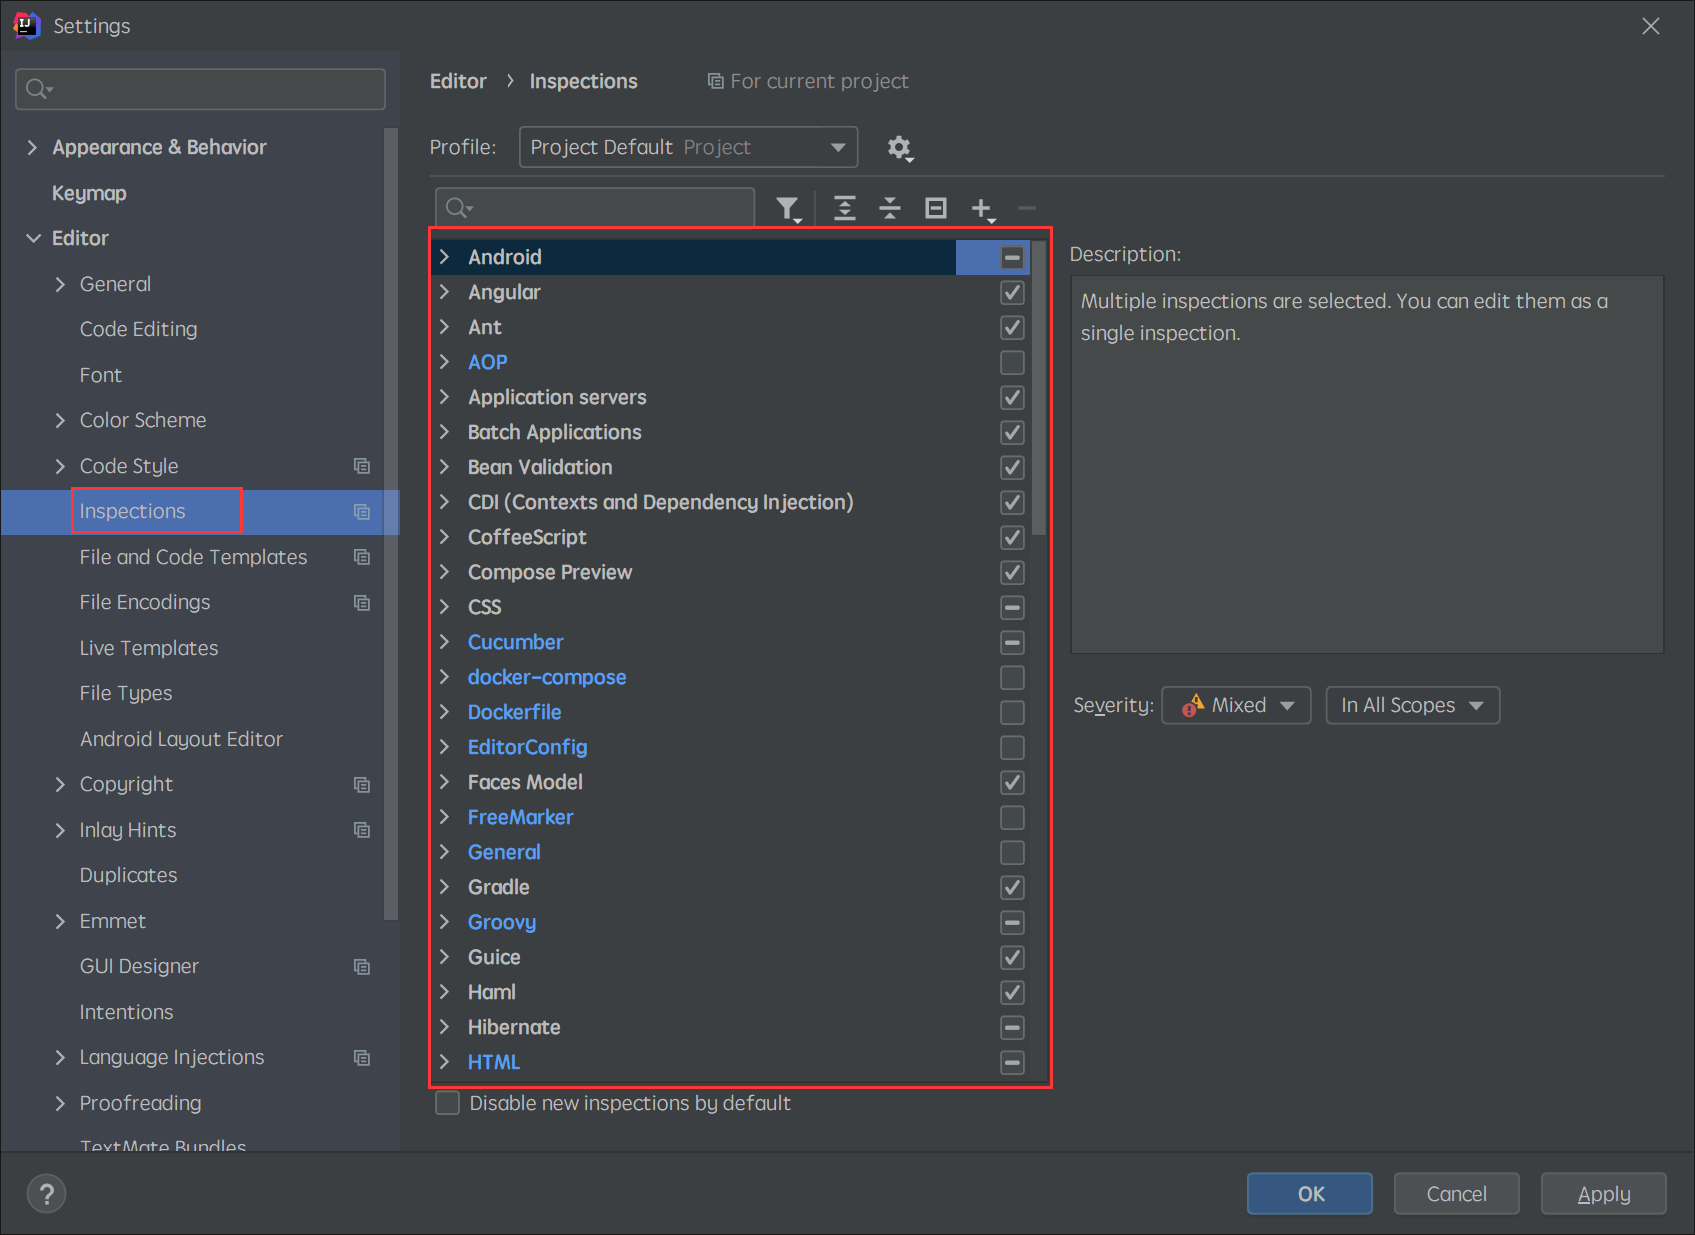The width and height of the screenshot is (1695, 1235).
Task: Open the profile gear settings icon
Action: (x=899, y=148)
